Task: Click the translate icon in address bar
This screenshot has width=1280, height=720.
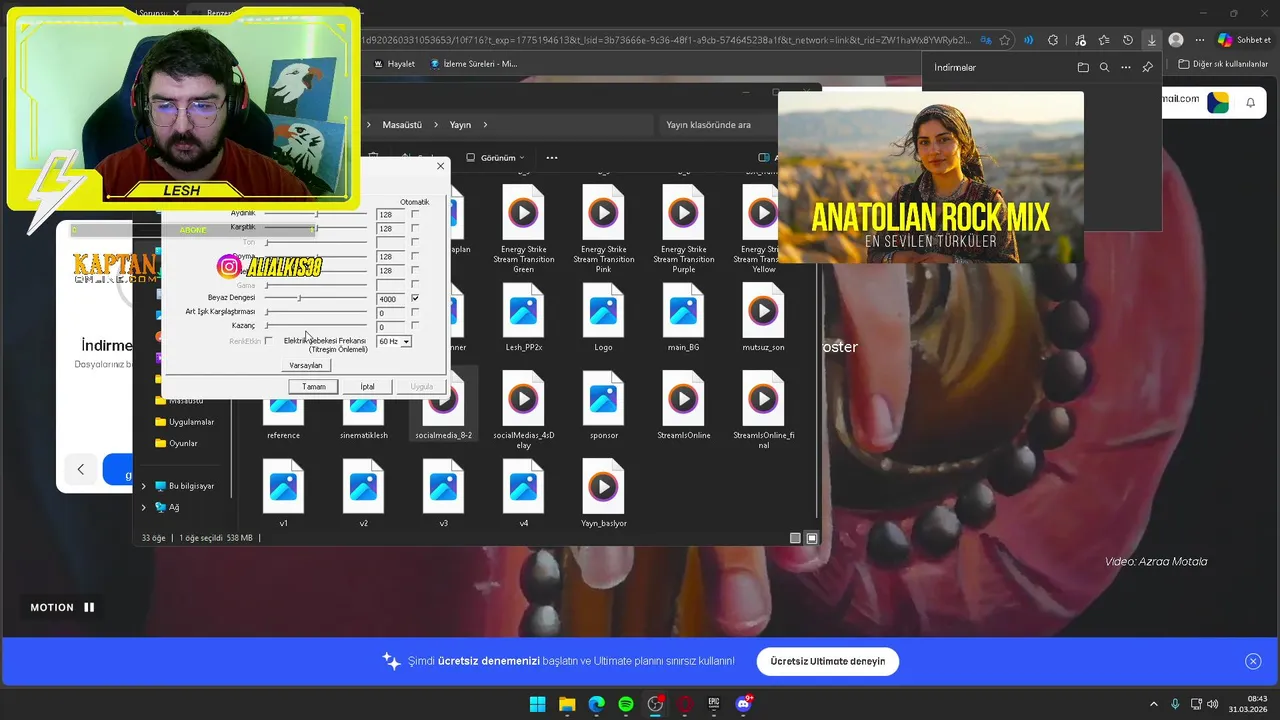Action: point(986,40)
